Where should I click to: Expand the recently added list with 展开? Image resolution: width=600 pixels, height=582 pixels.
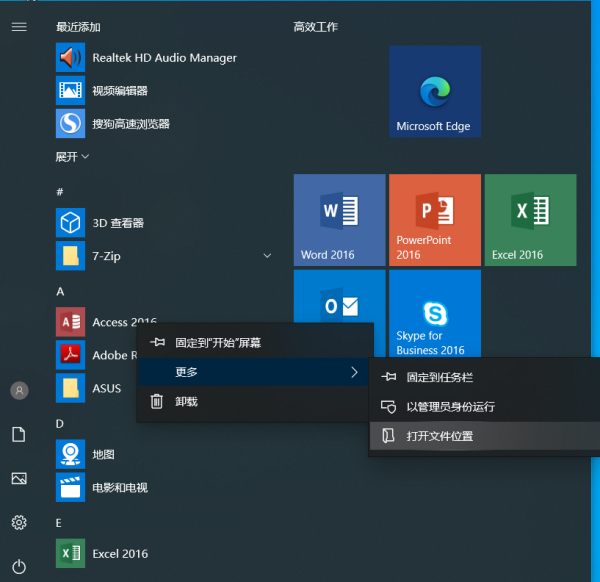[x=72, y=157]
